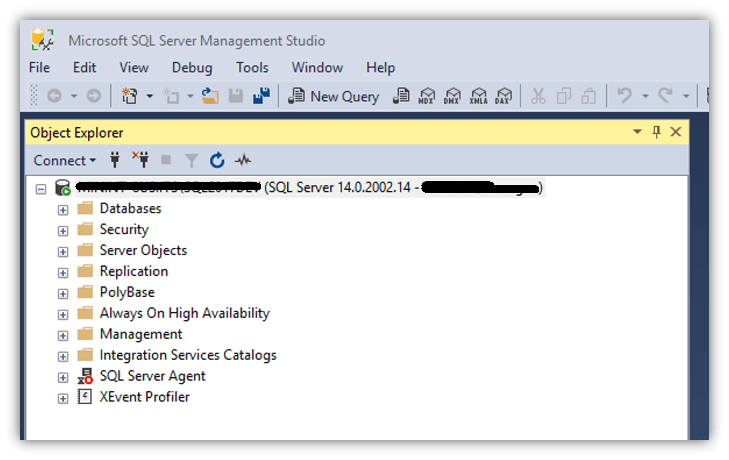Open the Connect dropdown in Object Explorer
The height and width of the screenshot is (460, 729).
coord(65,160)
